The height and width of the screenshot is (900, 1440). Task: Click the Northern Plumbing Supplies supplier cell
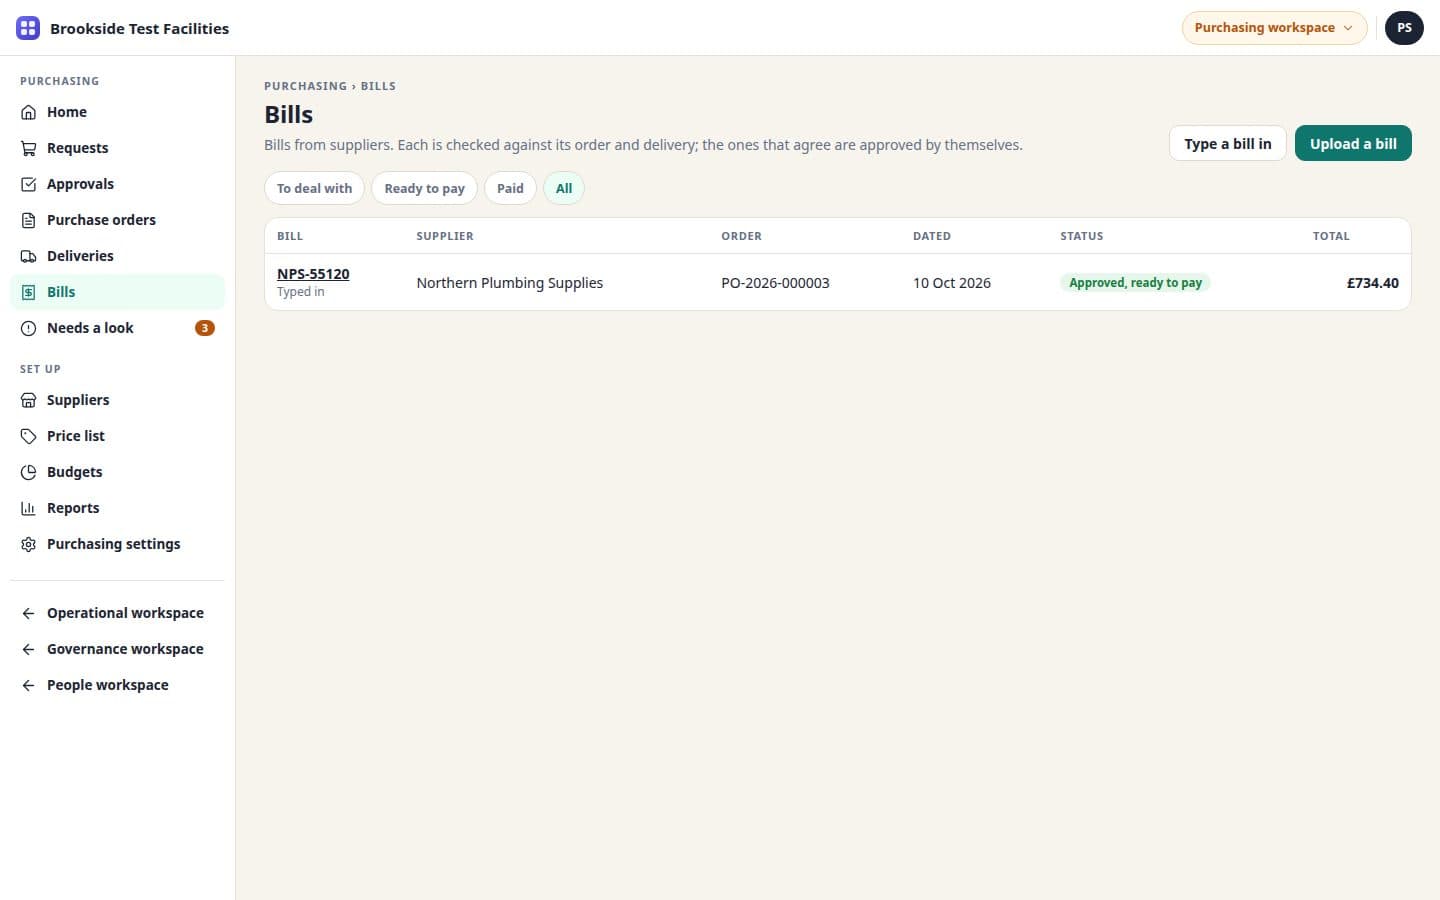509,283
